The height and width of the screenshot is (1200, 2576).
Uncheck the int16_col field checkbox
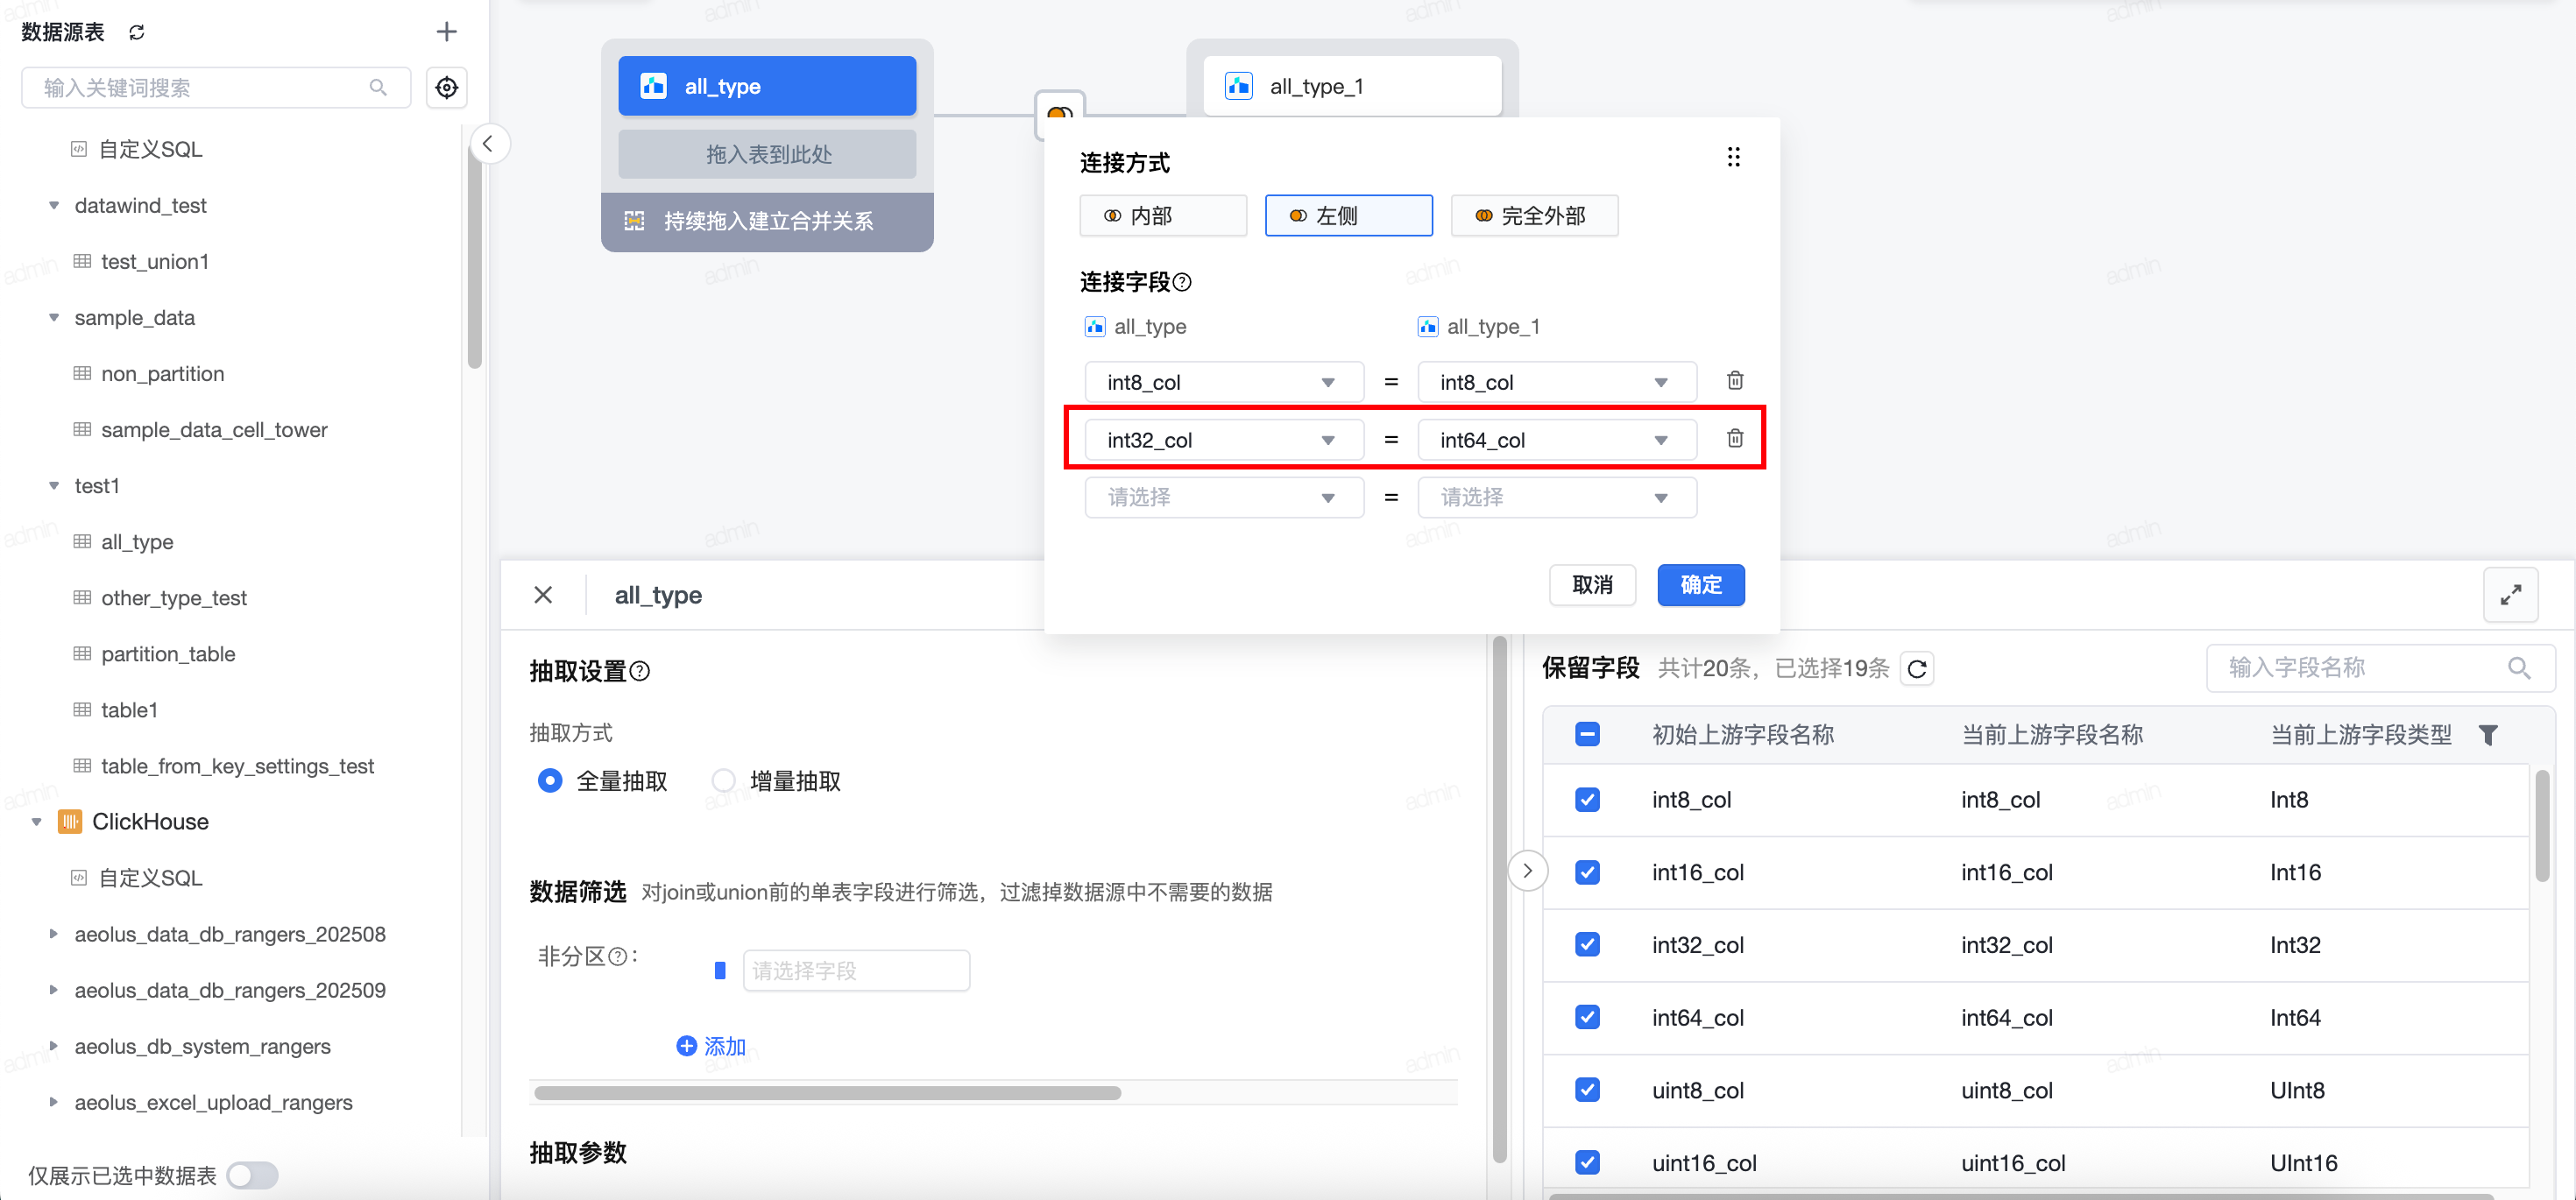pos(1587,872)
